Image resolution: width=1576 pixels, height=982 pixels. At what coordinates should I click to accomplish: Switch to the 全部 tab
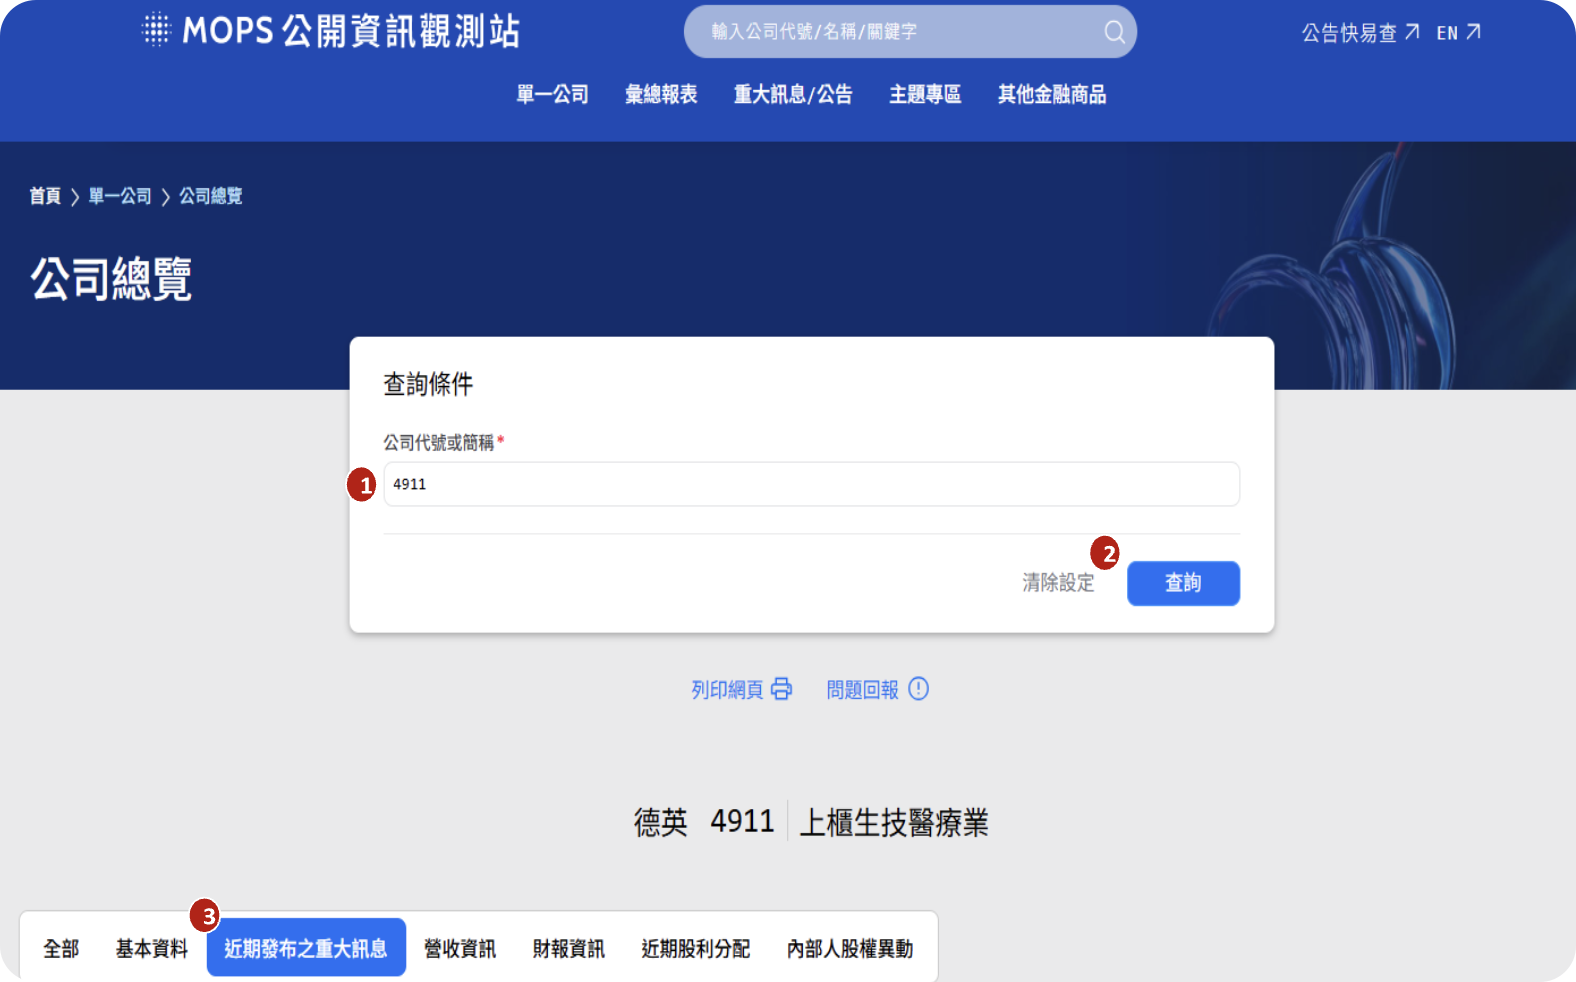pos(61,948)
